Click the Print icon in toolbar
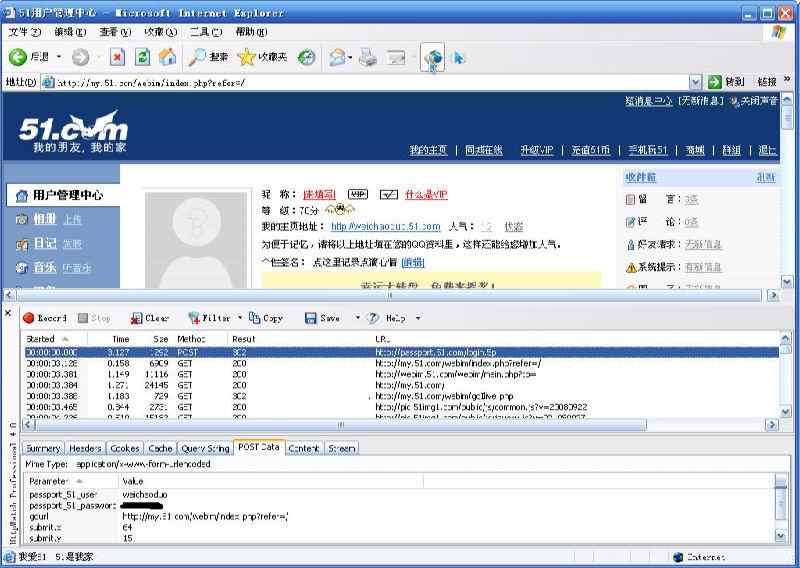This screenshot has height=568, width=800. click(368, 57)
